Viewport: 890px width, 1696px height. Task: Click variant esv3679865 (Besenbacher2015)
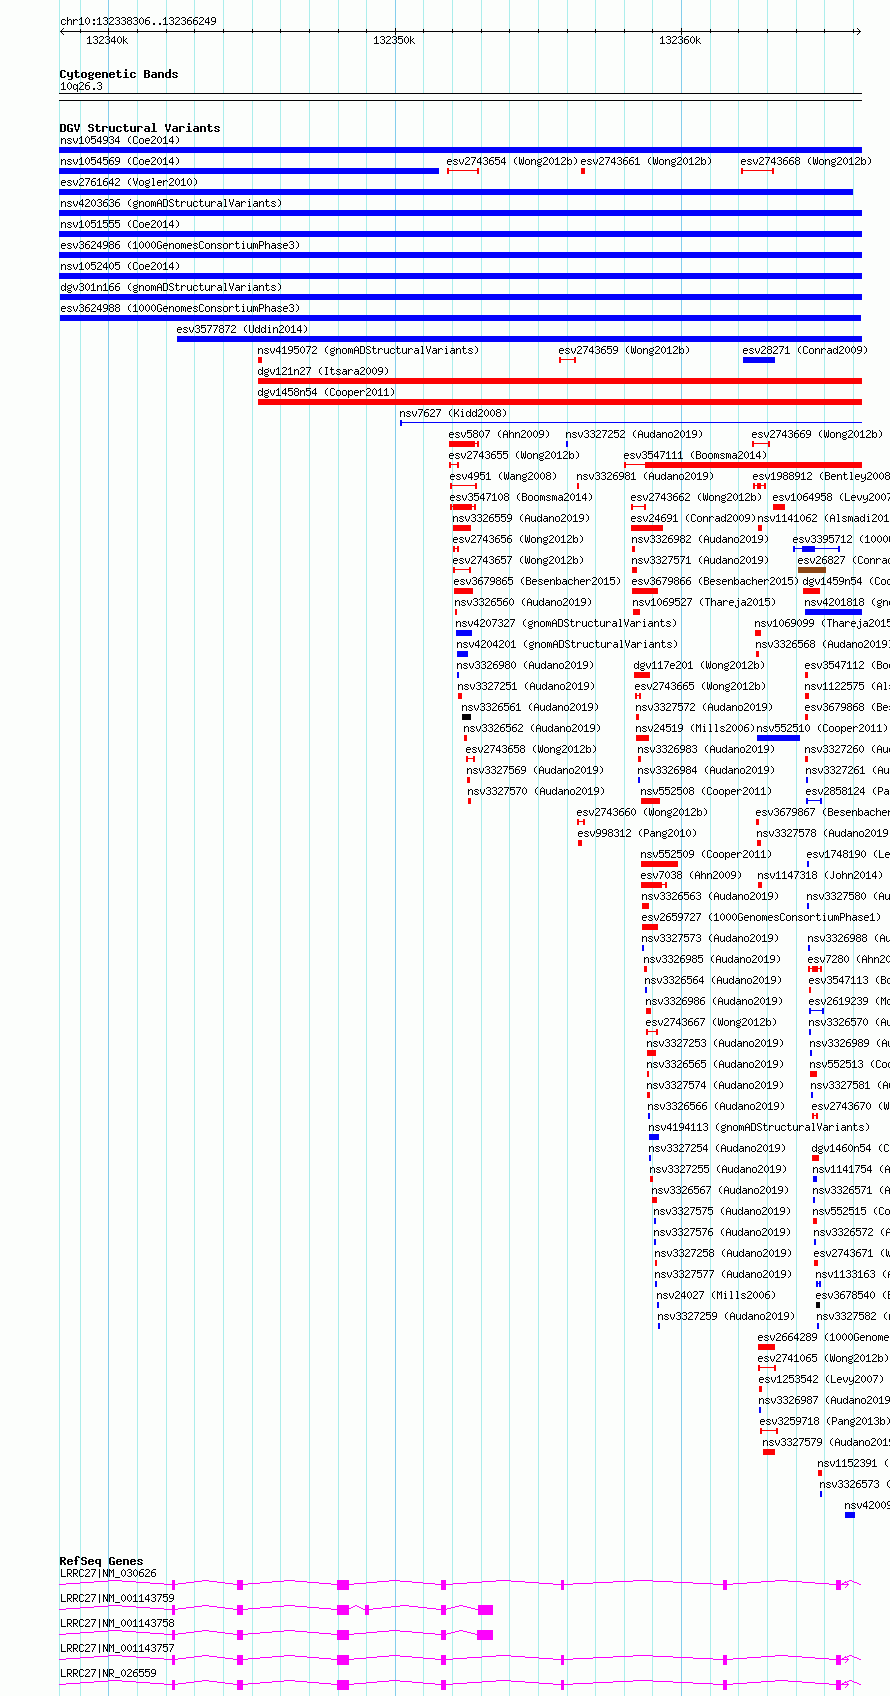point(537,581)
